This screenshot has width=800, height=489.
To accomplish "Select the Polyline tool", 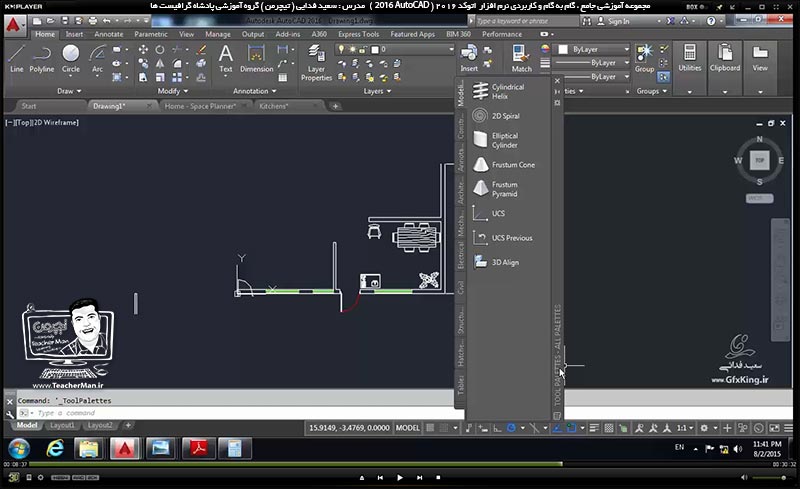I will tap(41, 58).
